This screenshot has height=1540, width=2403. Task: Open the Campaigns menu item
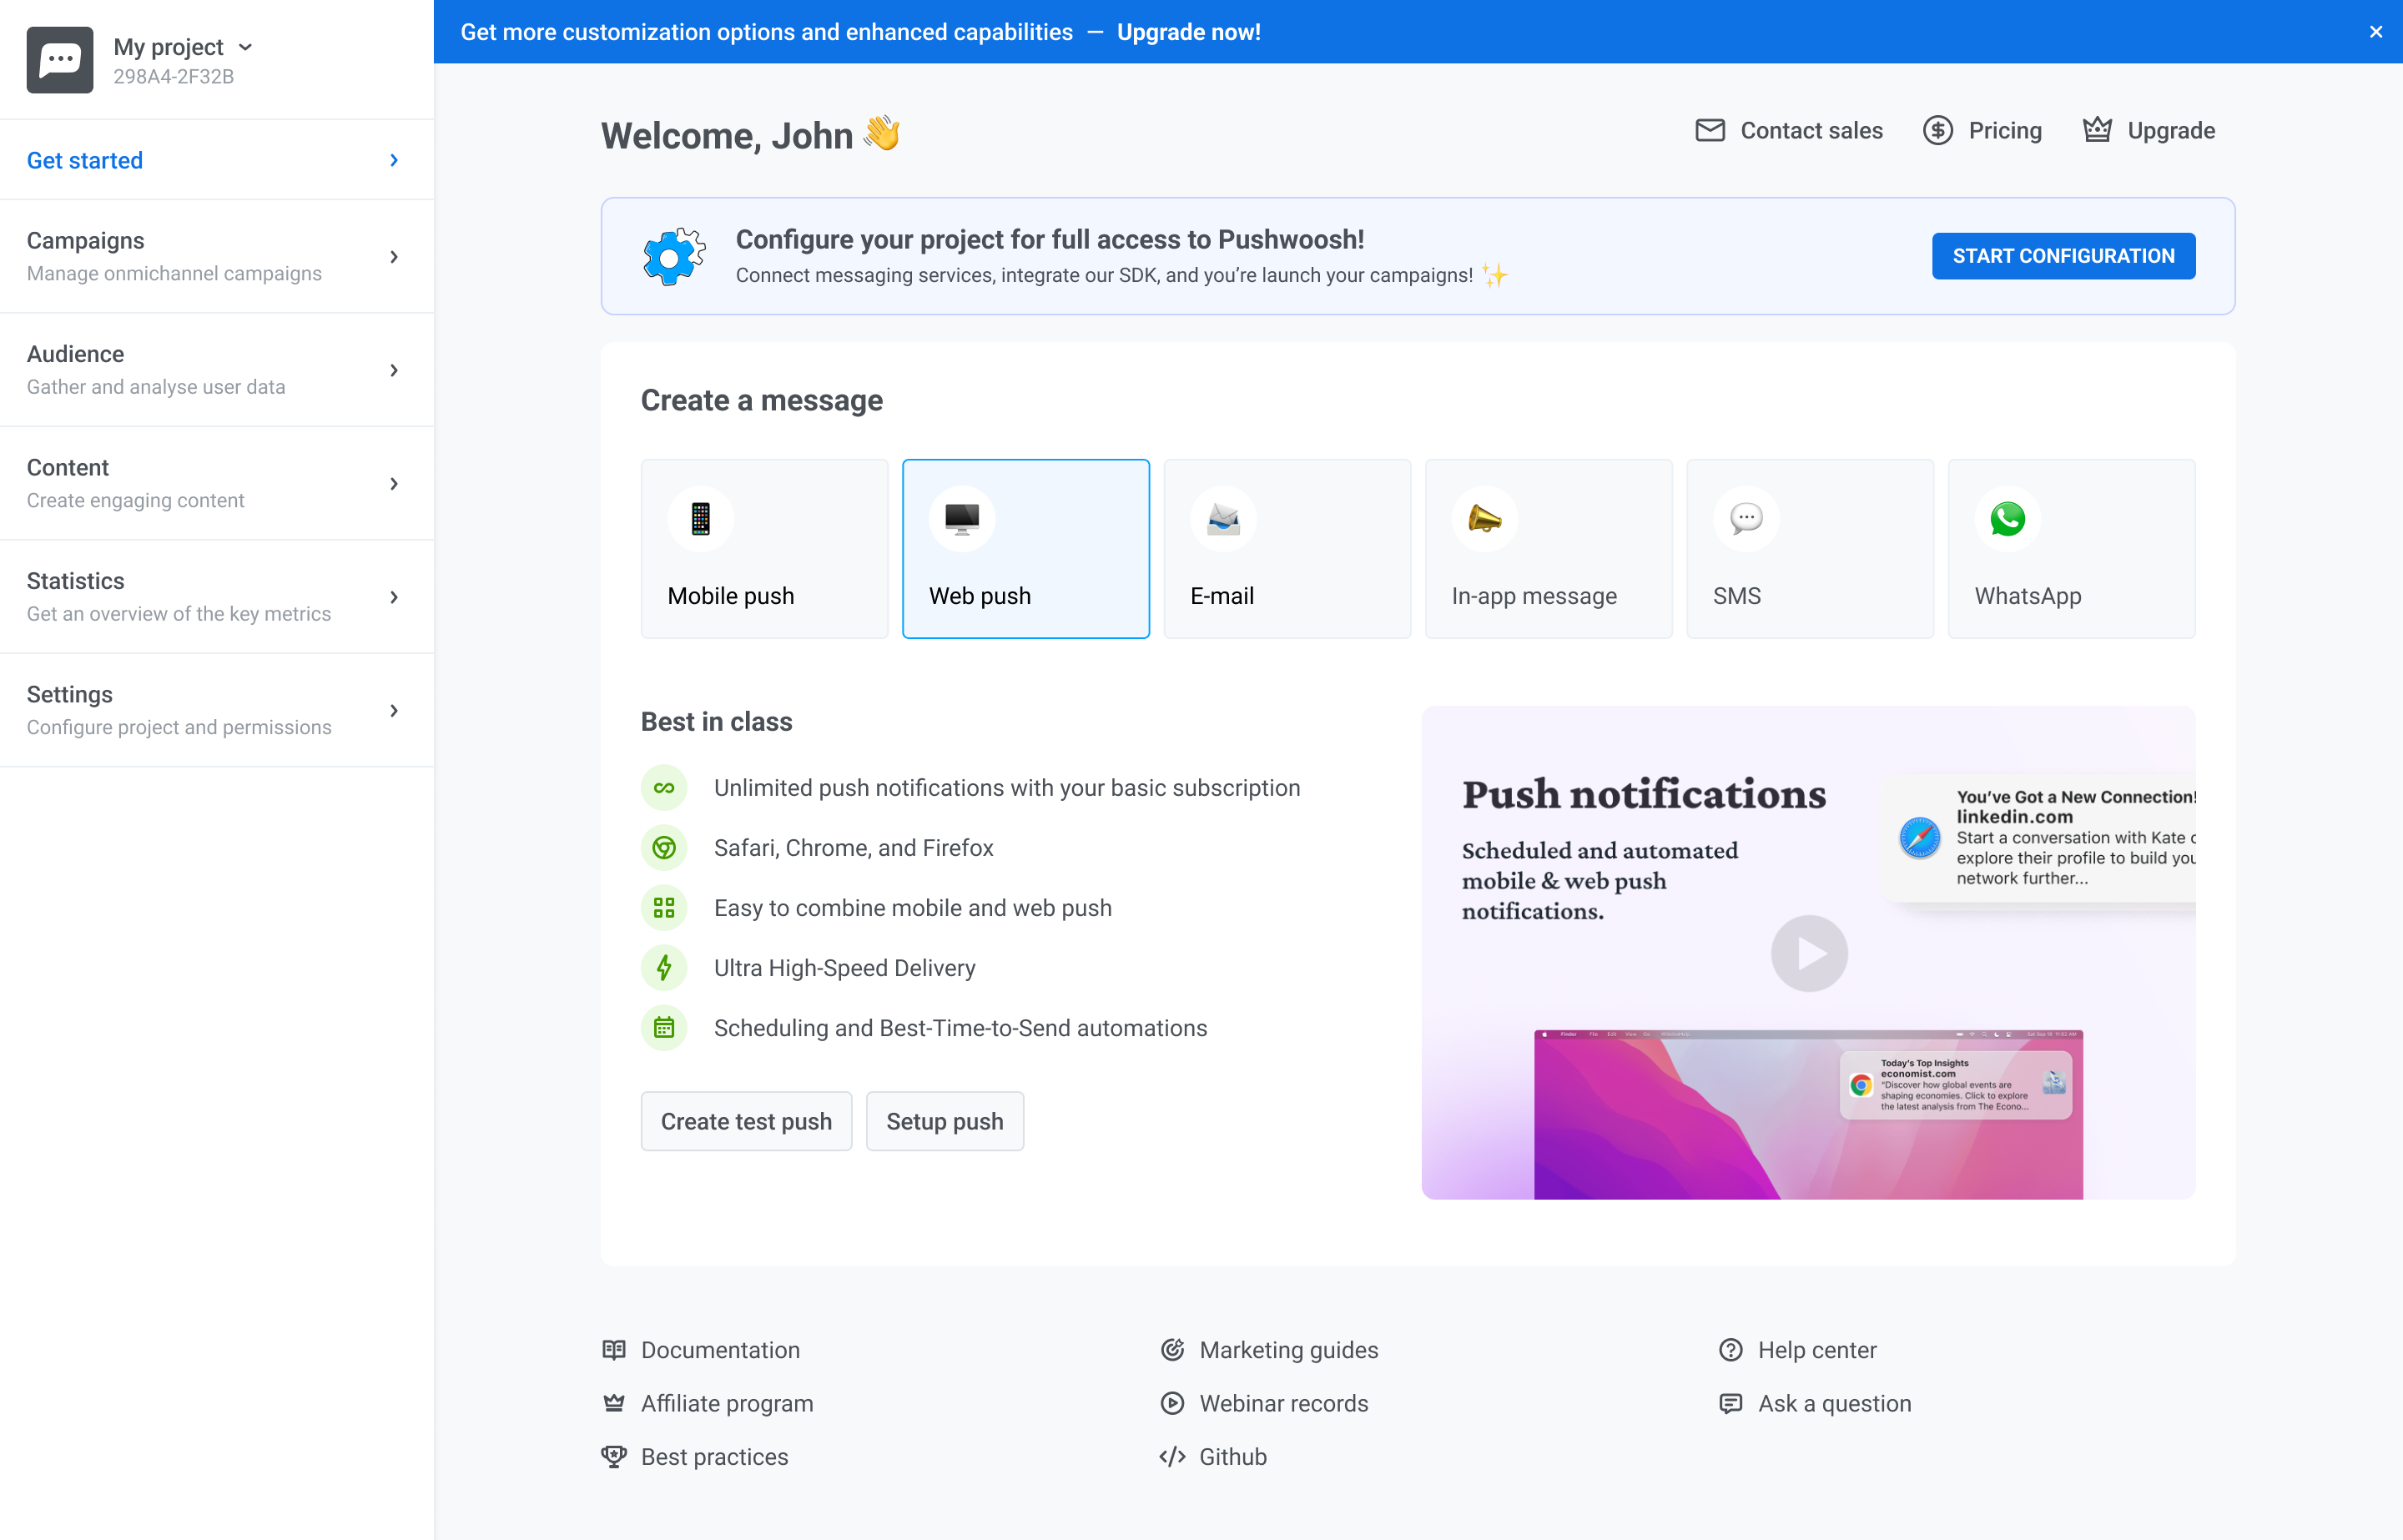coord(217,257)
